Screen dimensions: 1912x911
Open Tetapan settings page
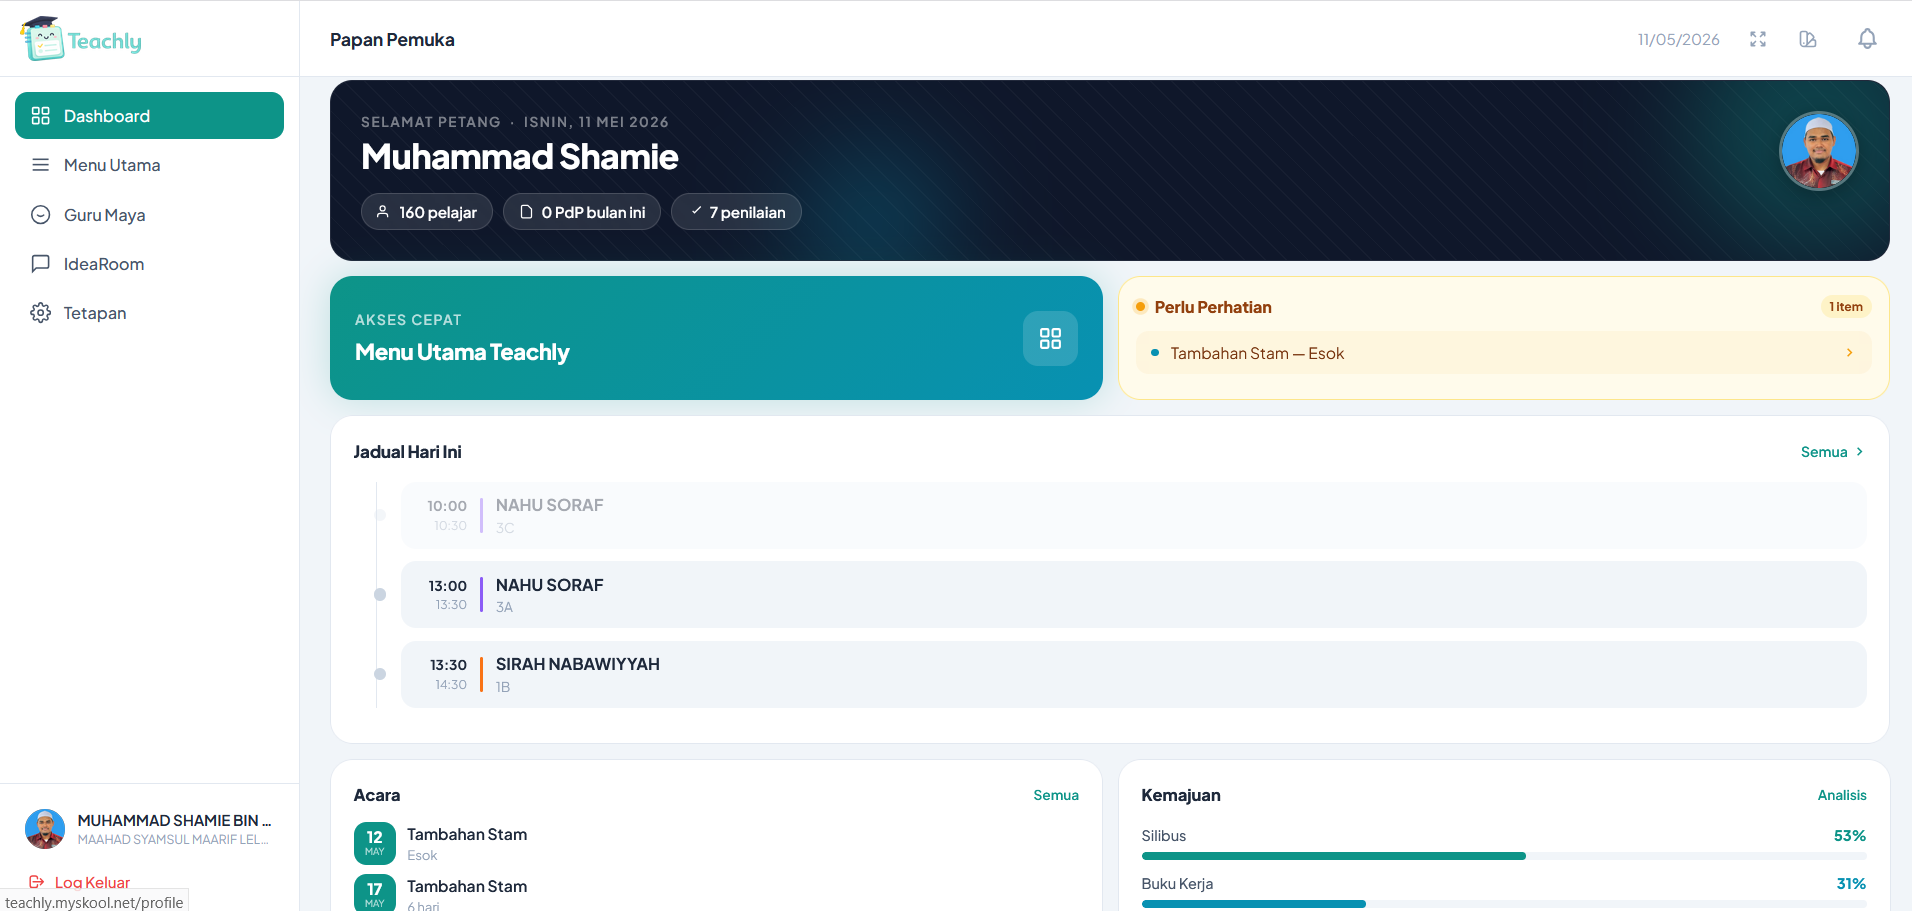coord(149,313)
